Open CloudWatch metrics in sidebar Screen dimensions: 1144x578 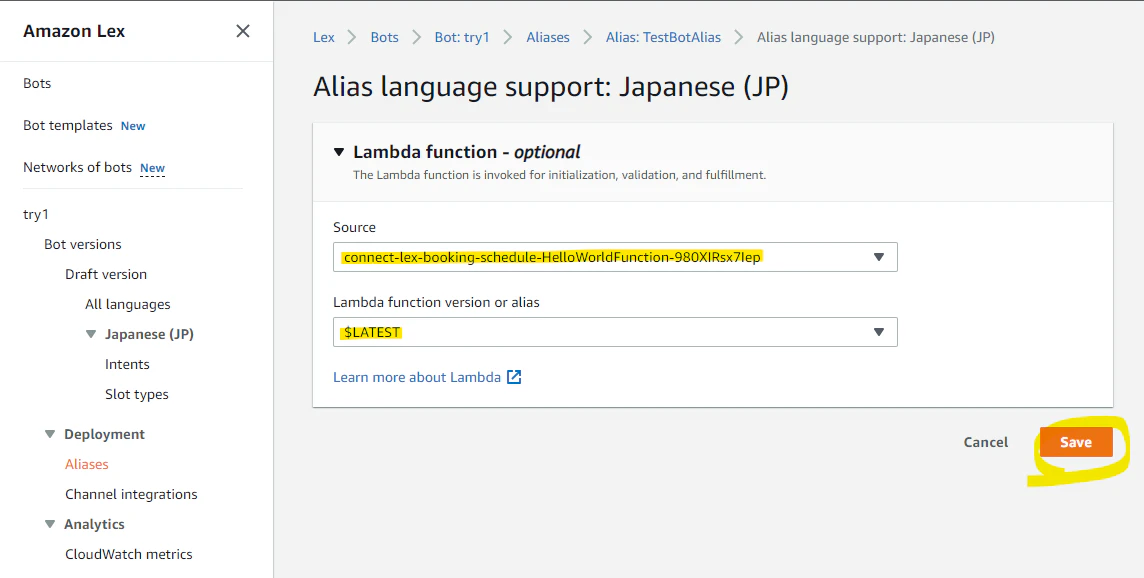tap(129, 554)
